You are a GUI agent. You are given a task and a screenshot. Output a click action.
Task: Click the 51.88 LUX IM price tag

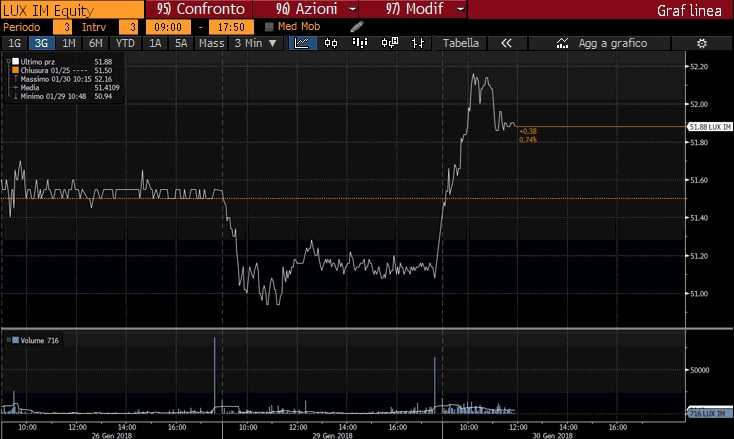click(x=710, y=127)
